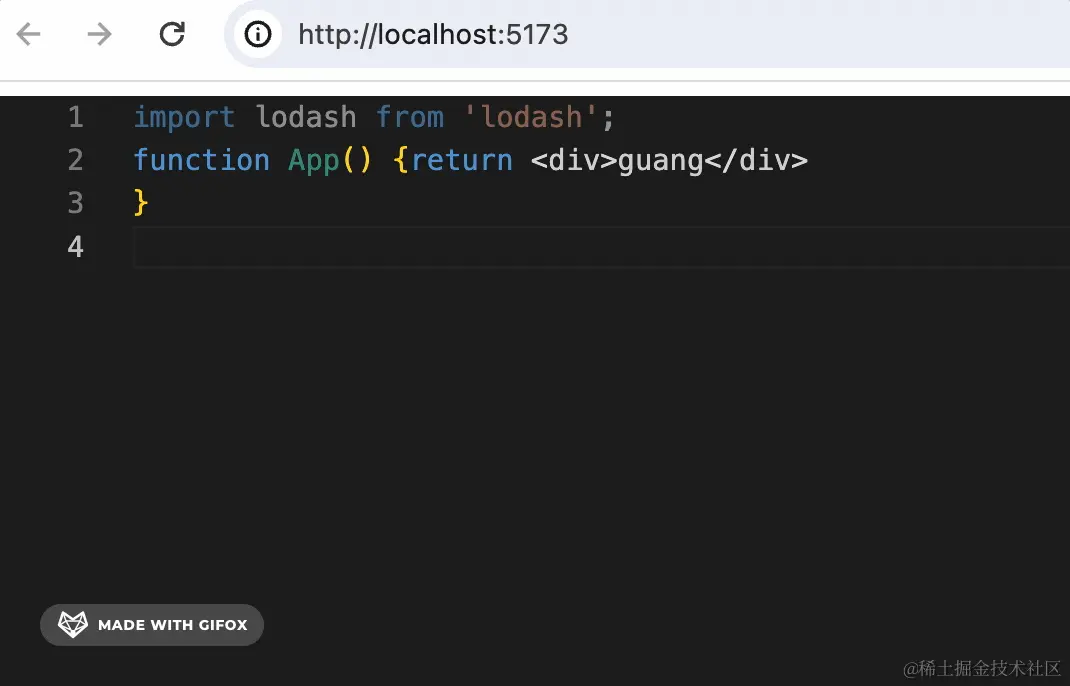Click the 'function' keyword on line 2
Image resolution: width=1070 pixels, height=686 pixels.
tap(201, 160)
